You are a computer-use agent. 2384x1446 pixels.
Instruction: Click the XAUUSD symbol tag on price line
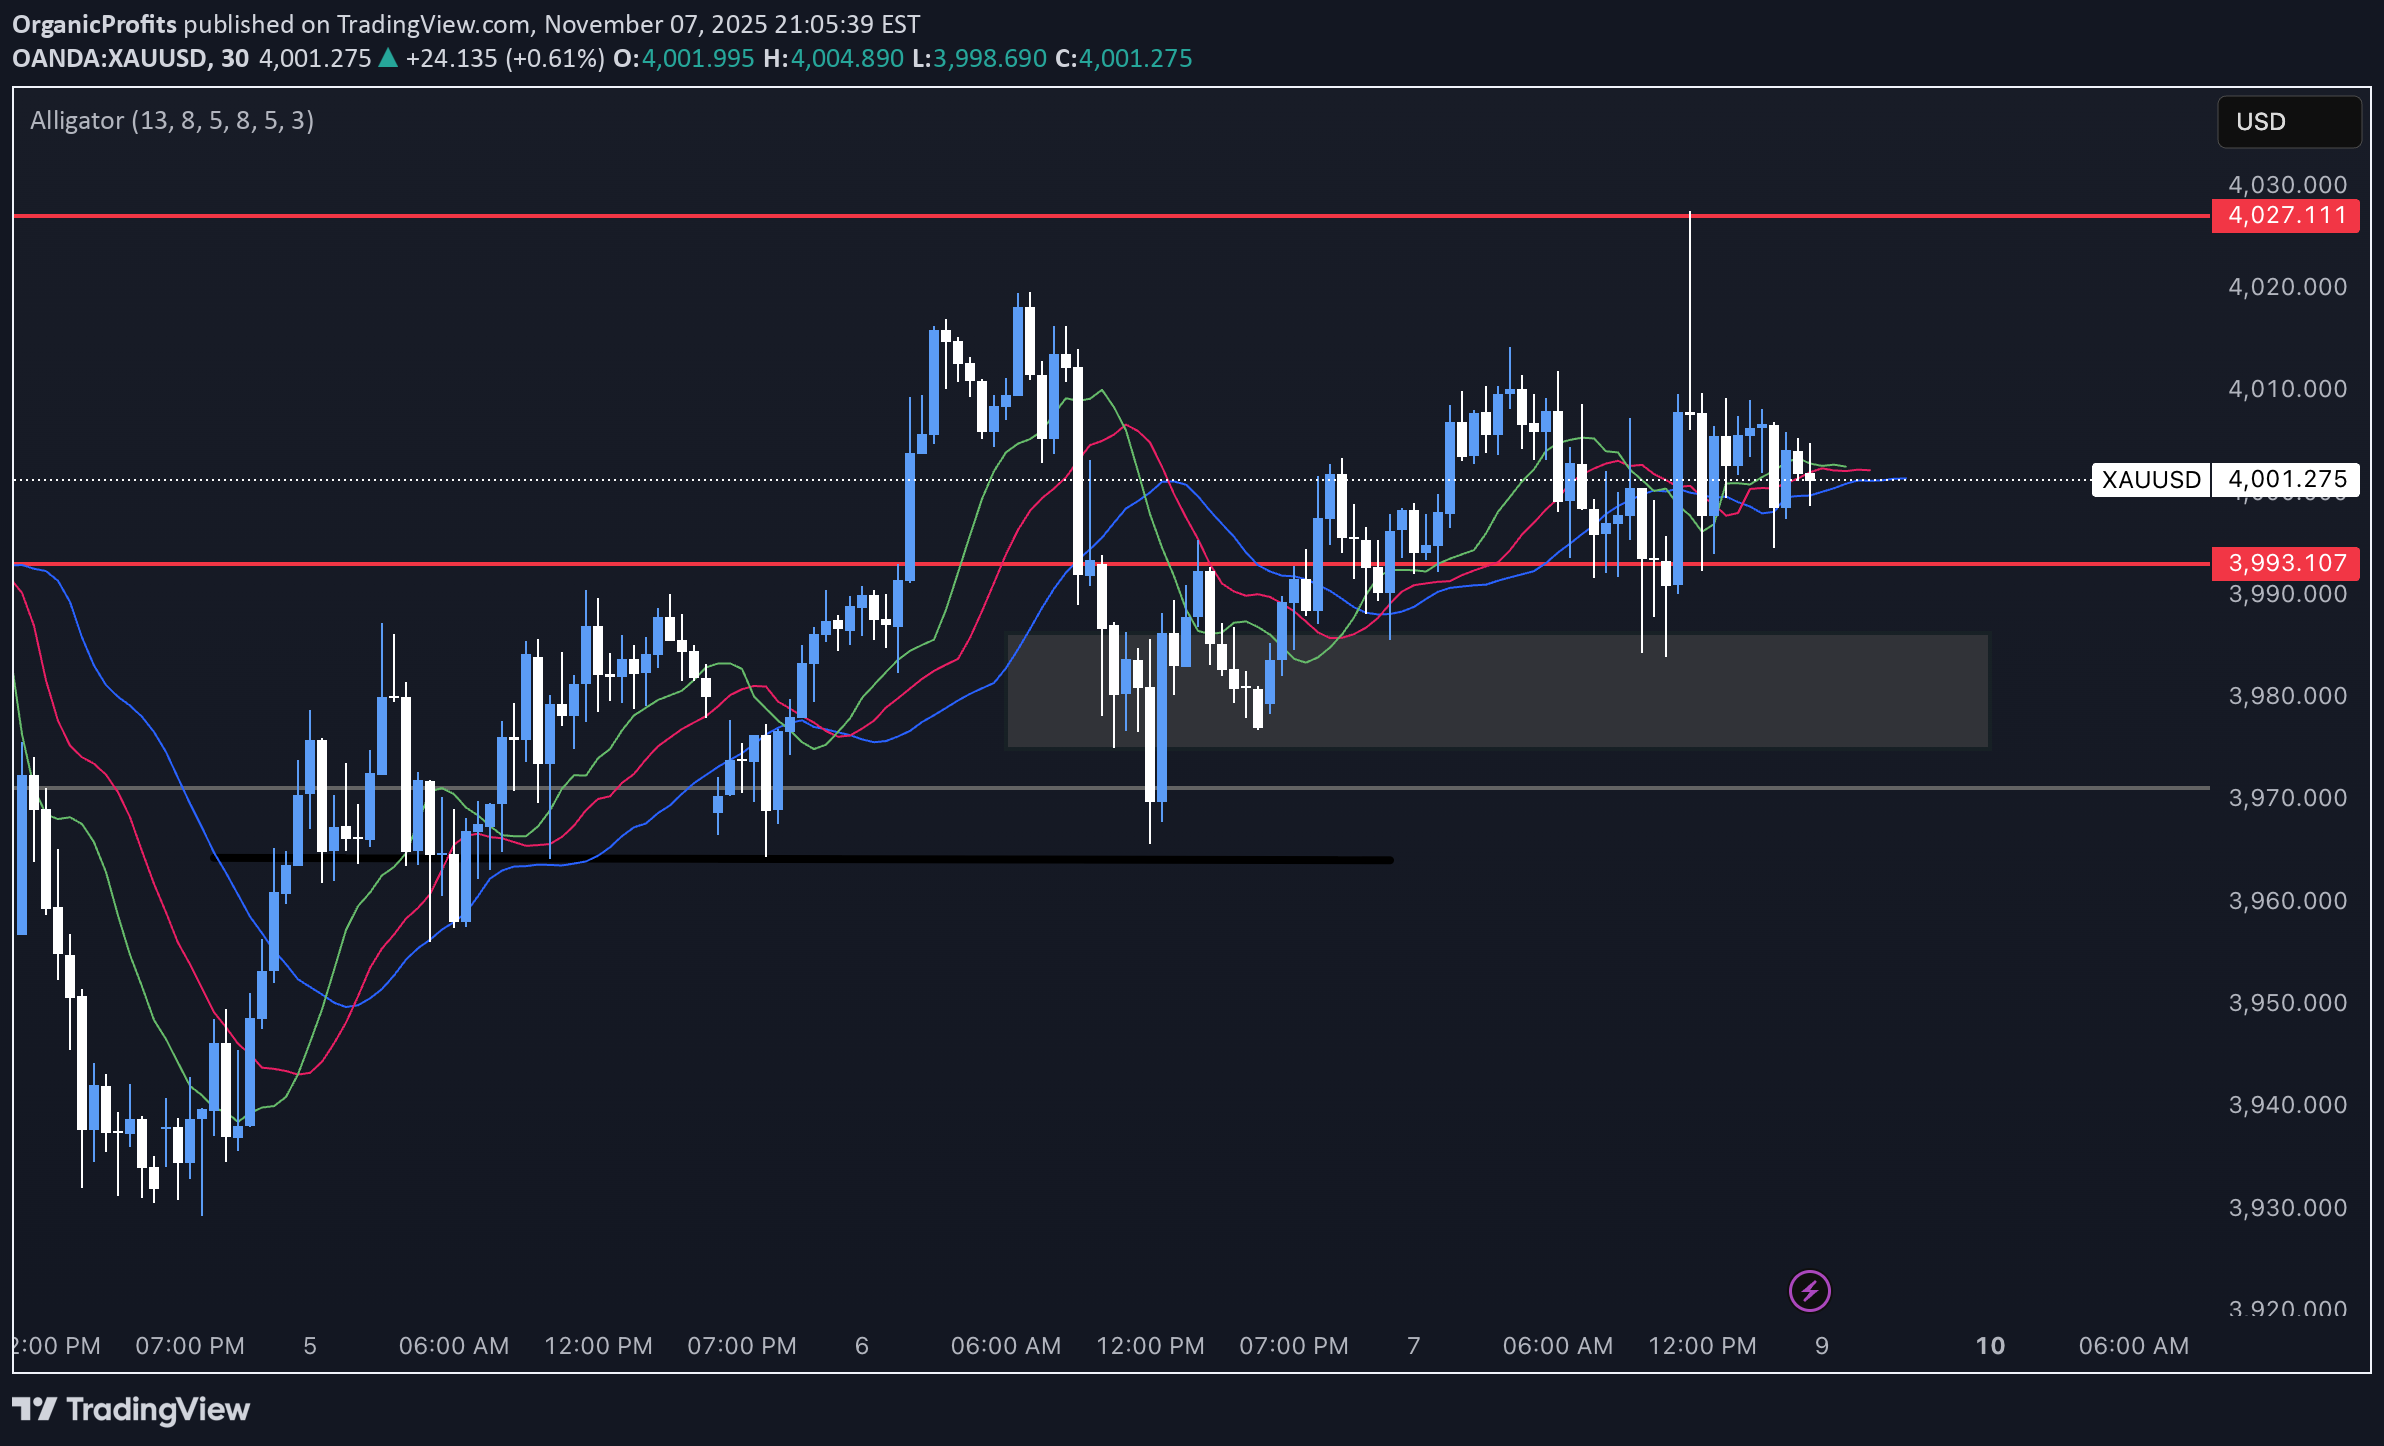(2150, 480)
